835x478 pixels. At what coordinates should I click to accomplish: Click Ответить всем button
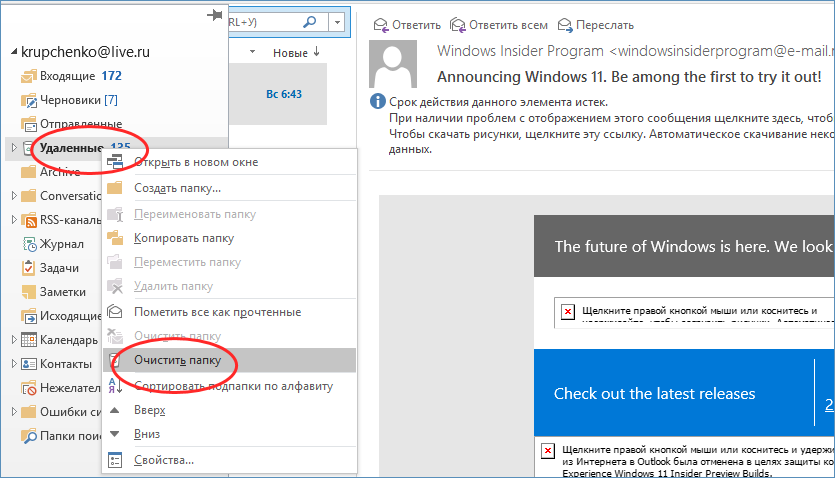pos(499,25)
